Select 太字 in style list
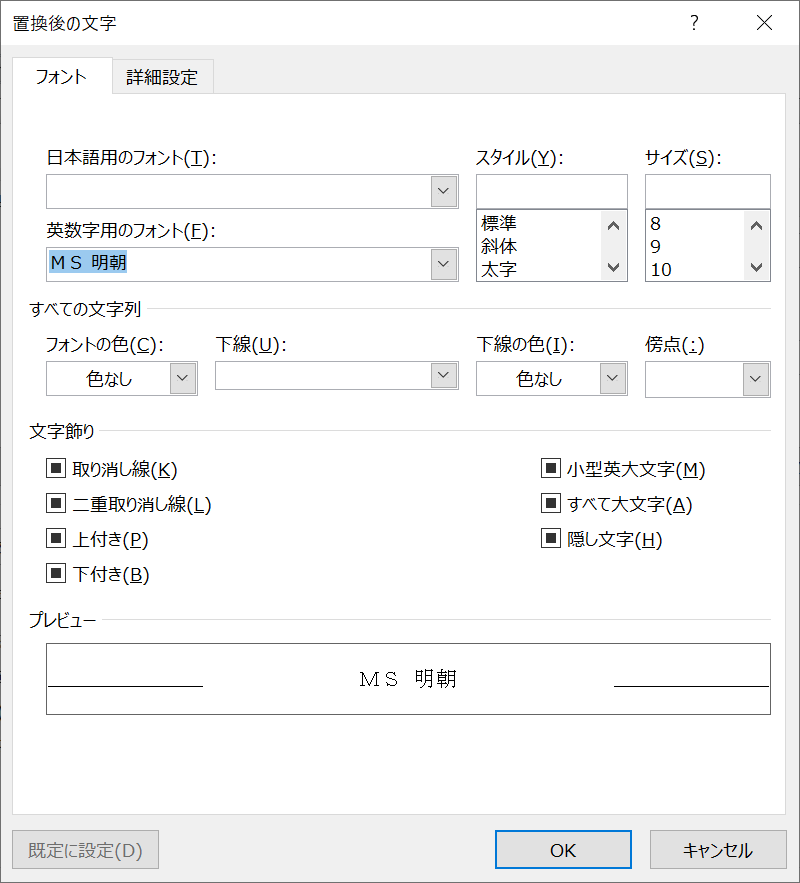 point(499,269)
